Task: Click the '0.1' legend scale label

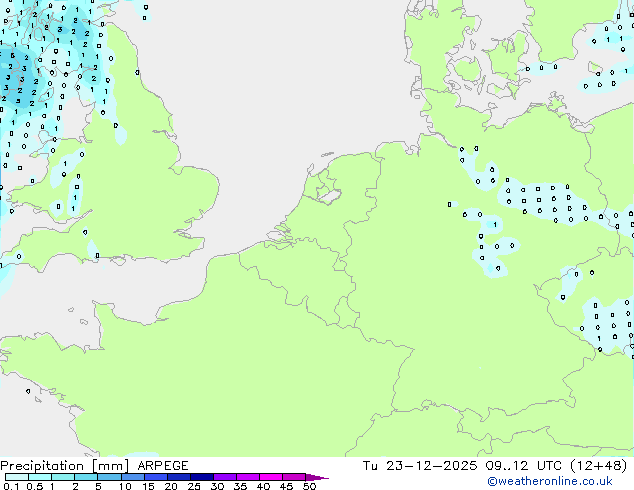Action: click(11, 486)
